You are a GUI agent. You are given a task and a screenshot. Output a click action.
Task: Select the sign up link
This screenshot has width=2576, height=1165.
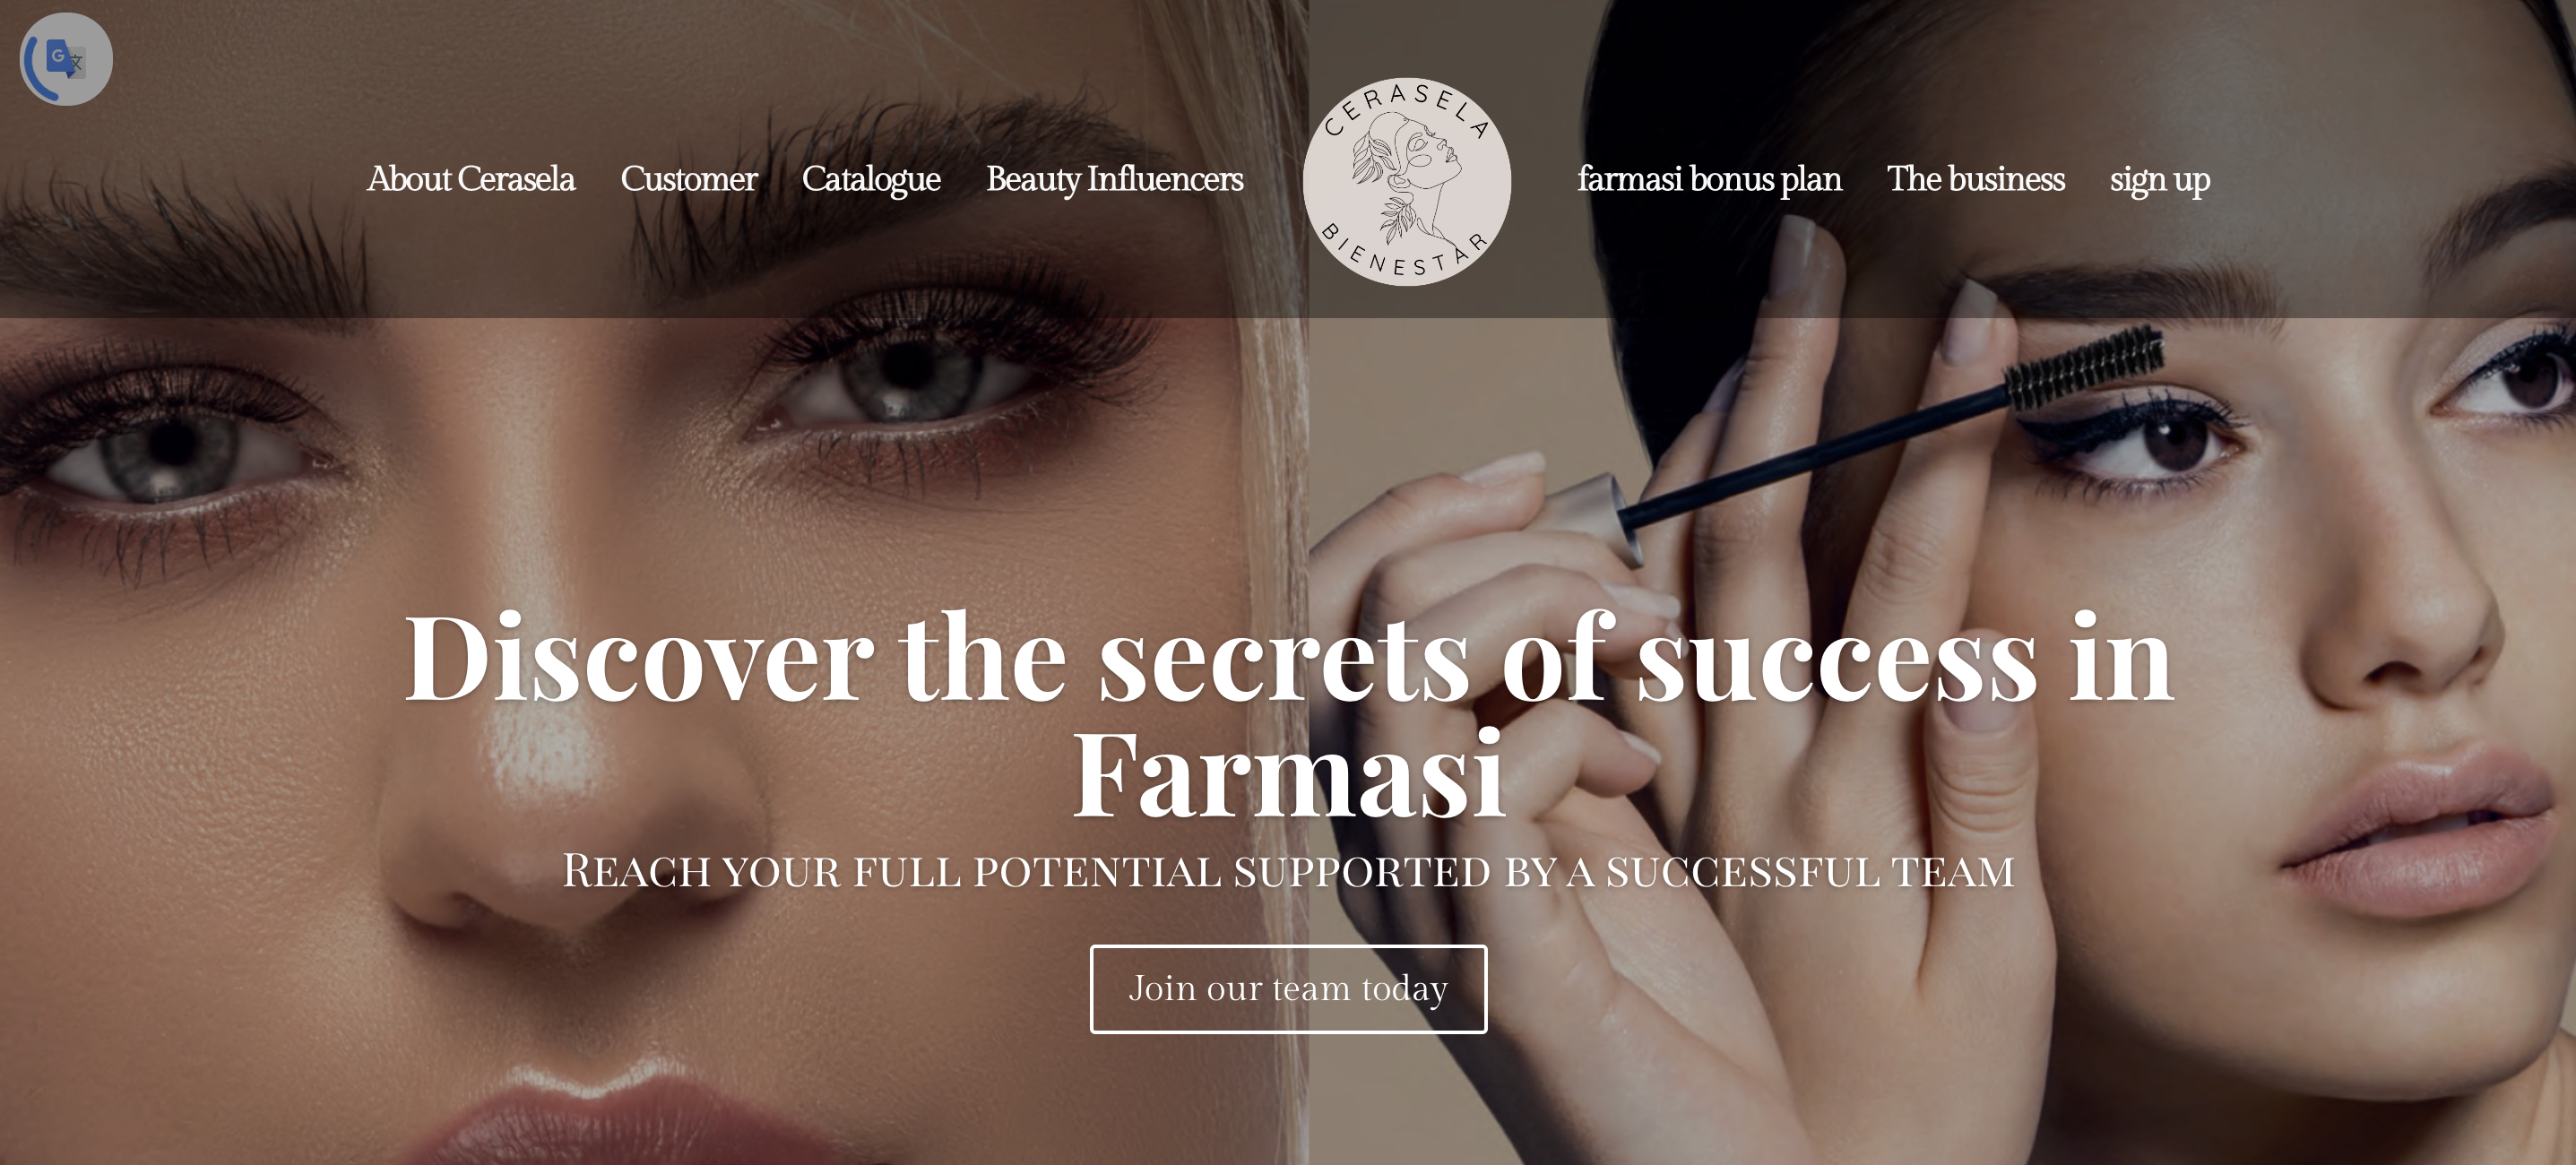pyautogui.click(x=2160, y=181)
